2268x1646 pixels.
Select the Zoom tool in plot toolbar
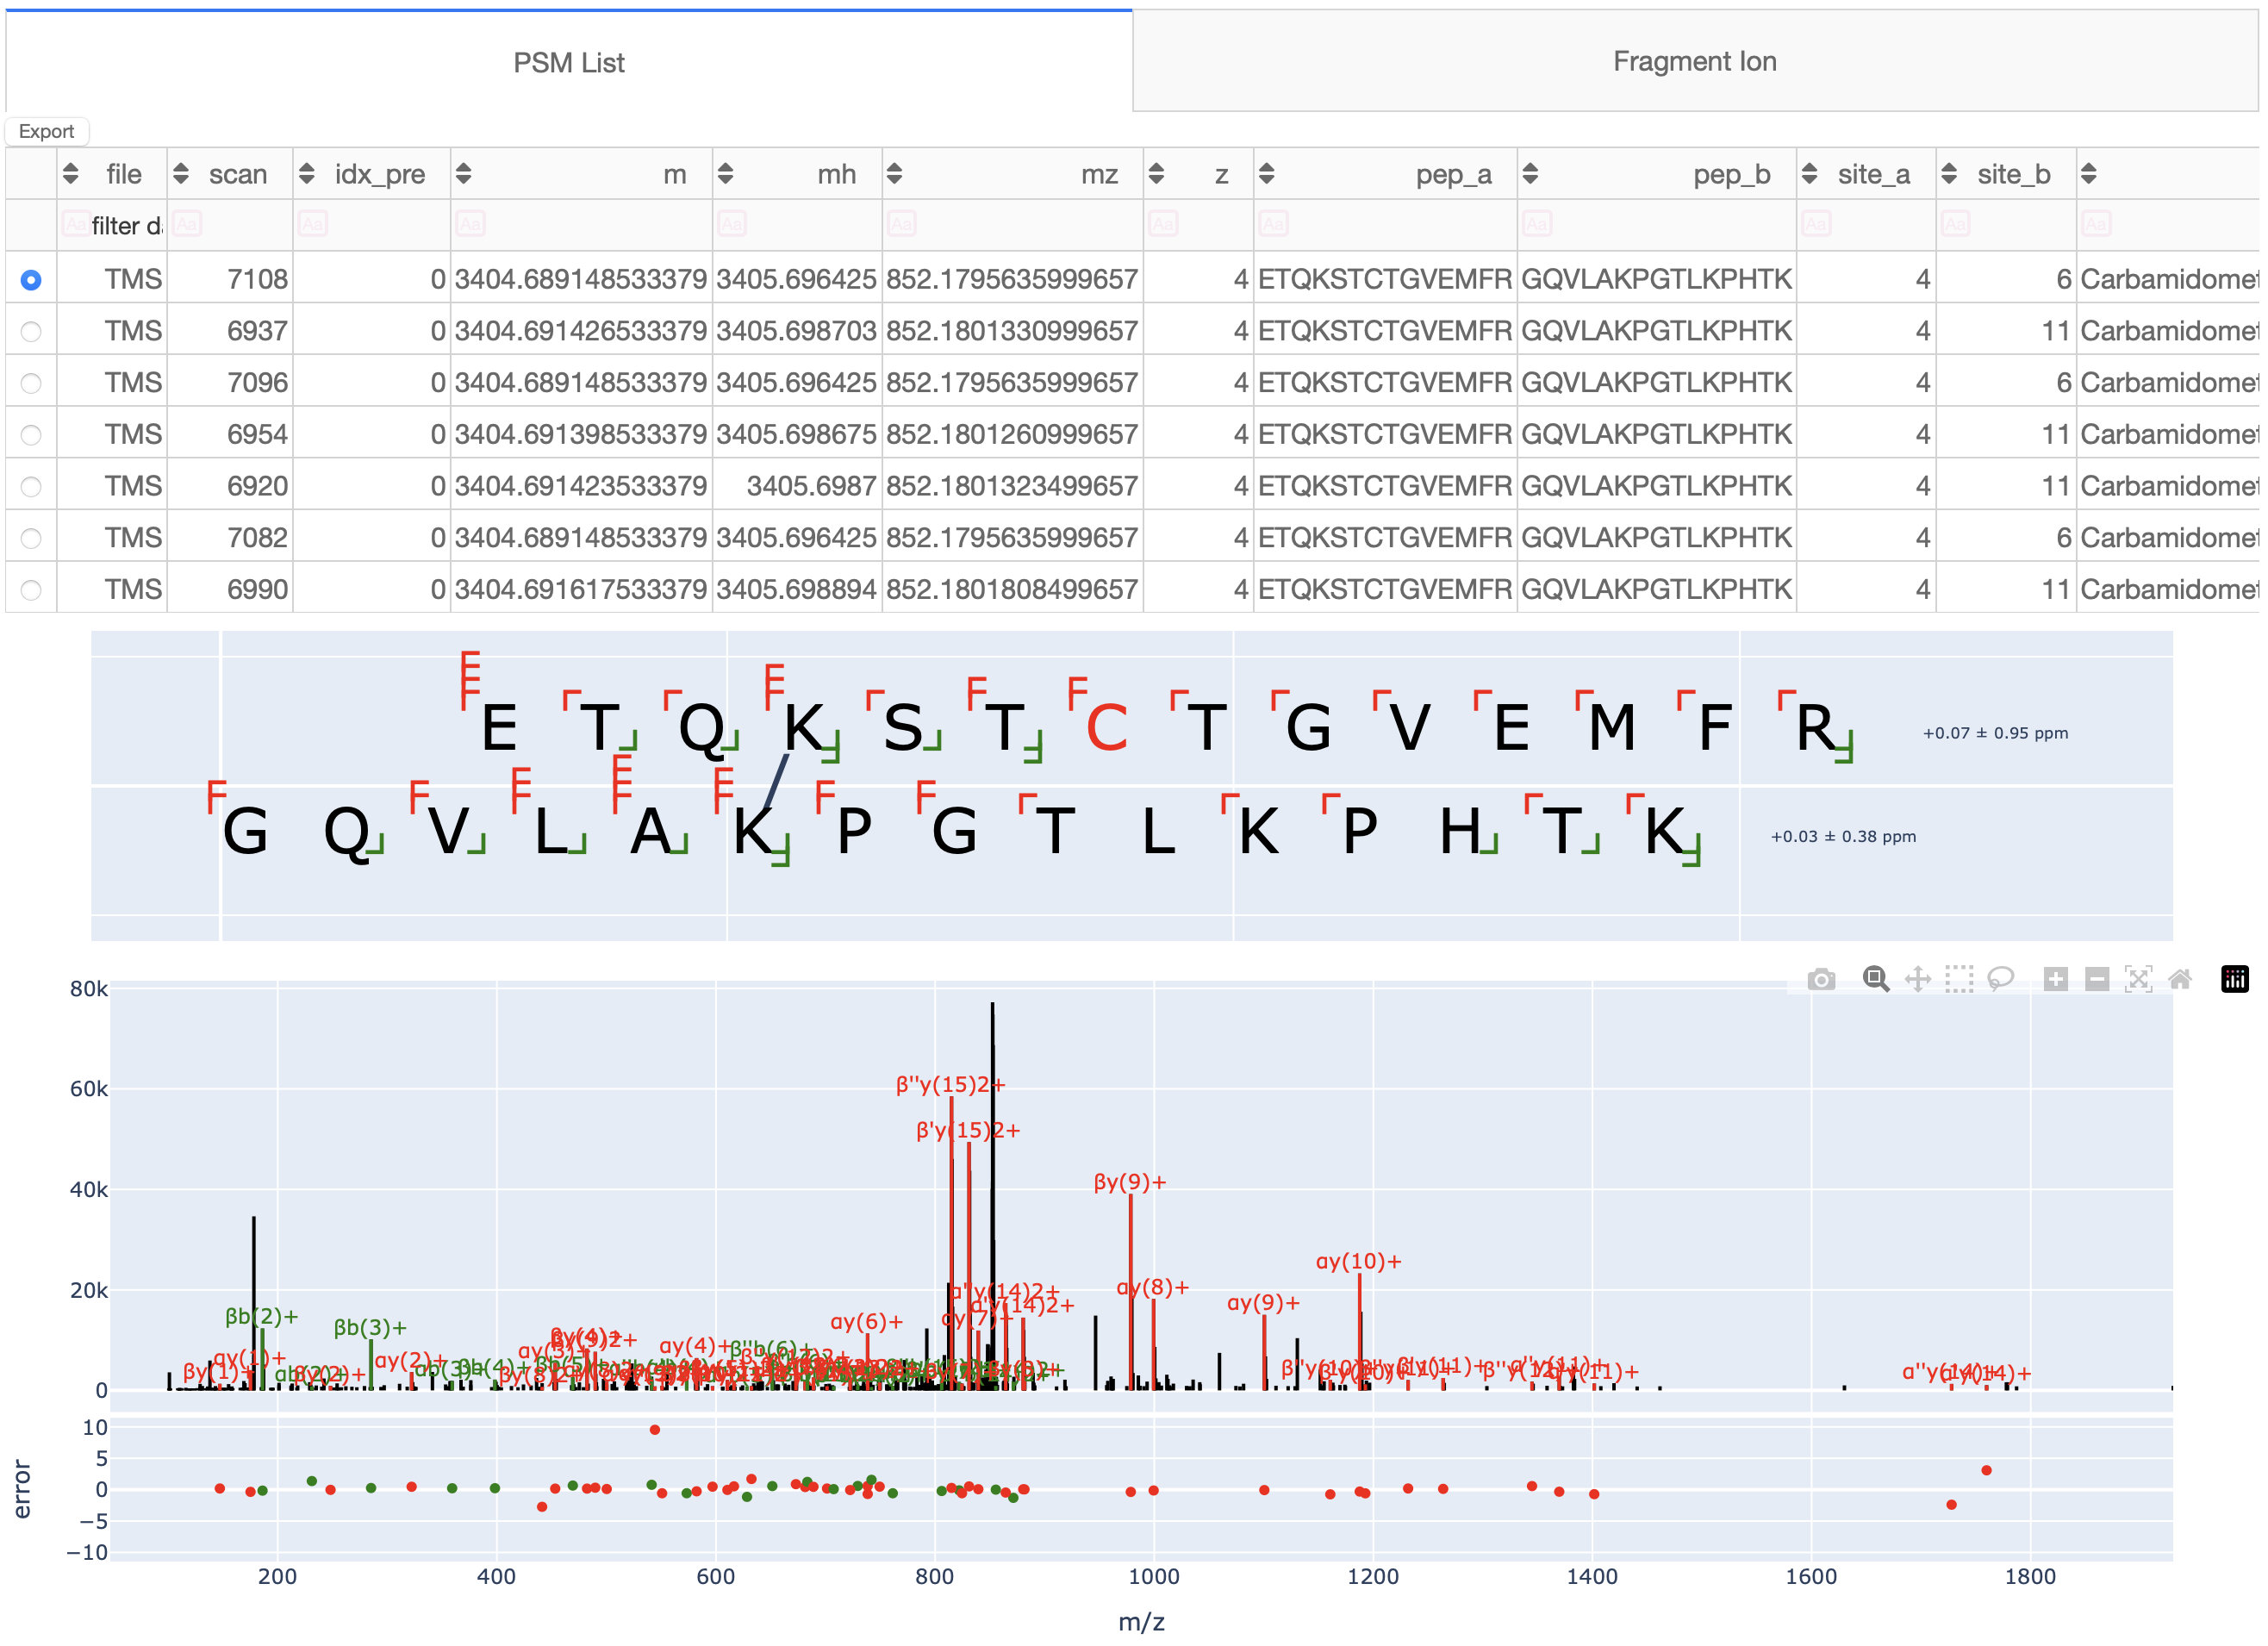(1876, 979)
